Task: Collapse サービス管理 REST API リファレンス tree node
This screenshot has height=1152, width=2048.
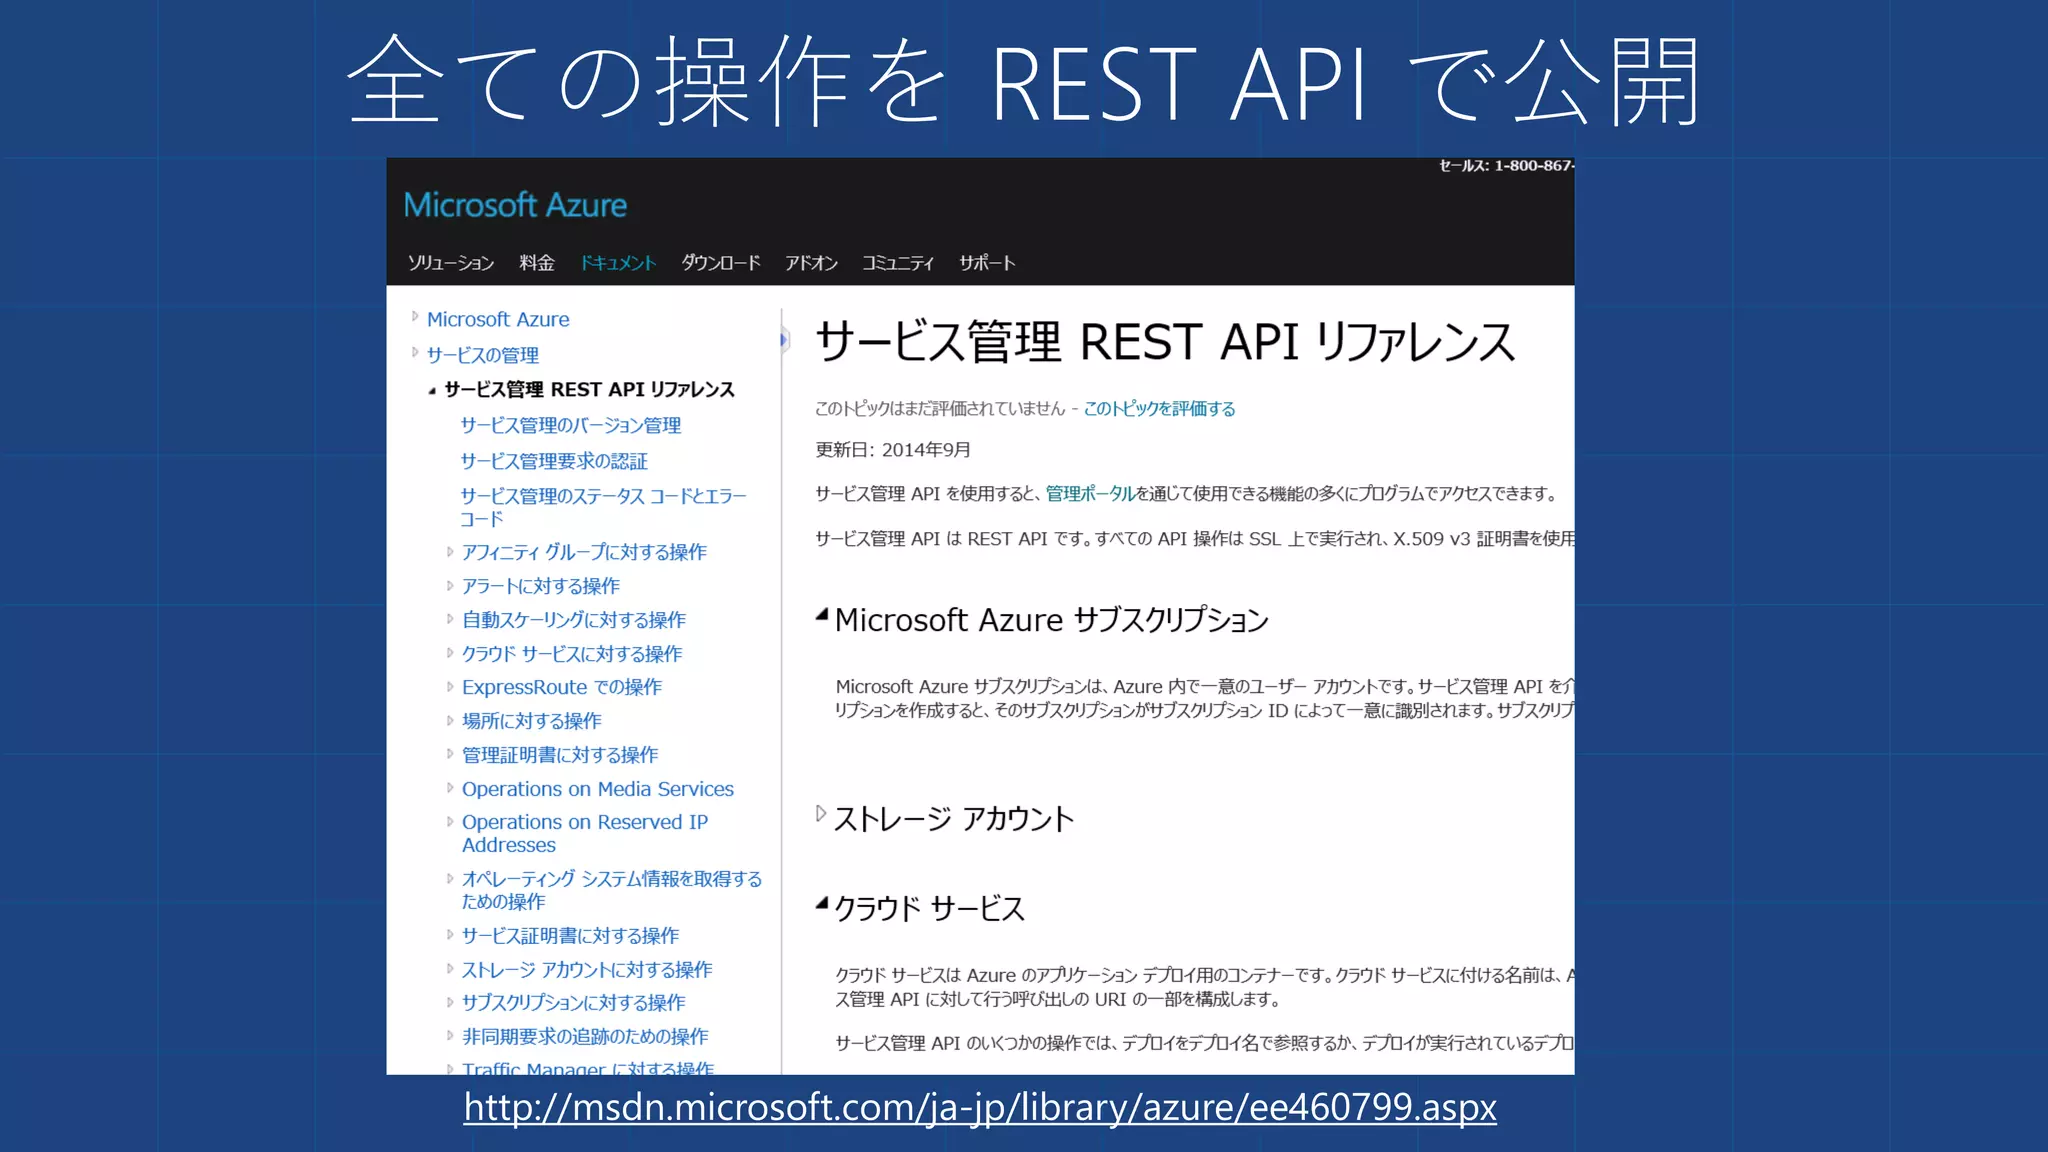Action: coord(432,391)
